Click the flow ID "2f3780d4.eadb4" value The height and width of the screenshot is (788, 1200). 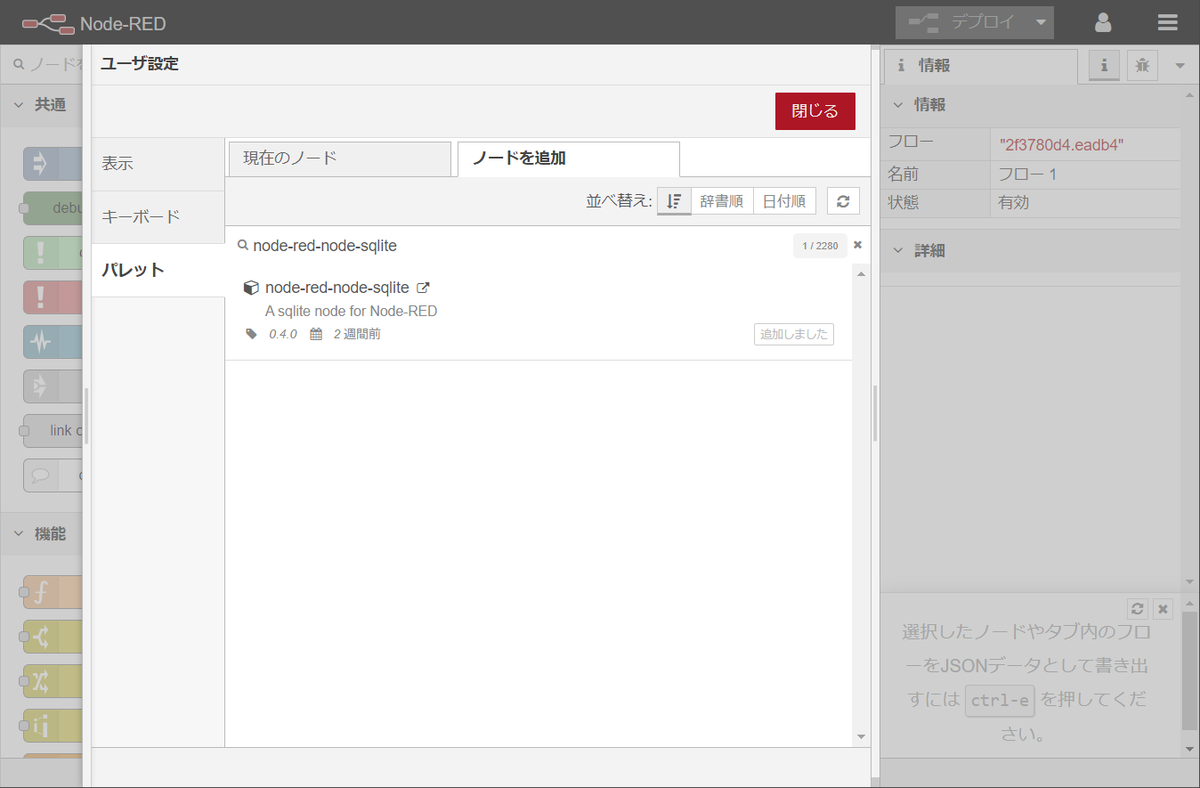pos(1062,145)
